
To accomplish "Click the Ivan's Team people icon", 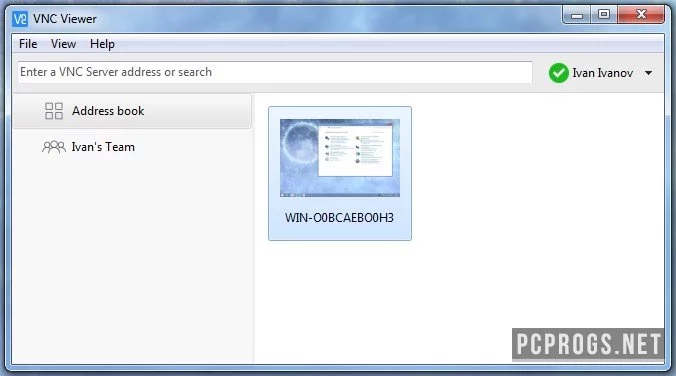I will tap(54, 147).
